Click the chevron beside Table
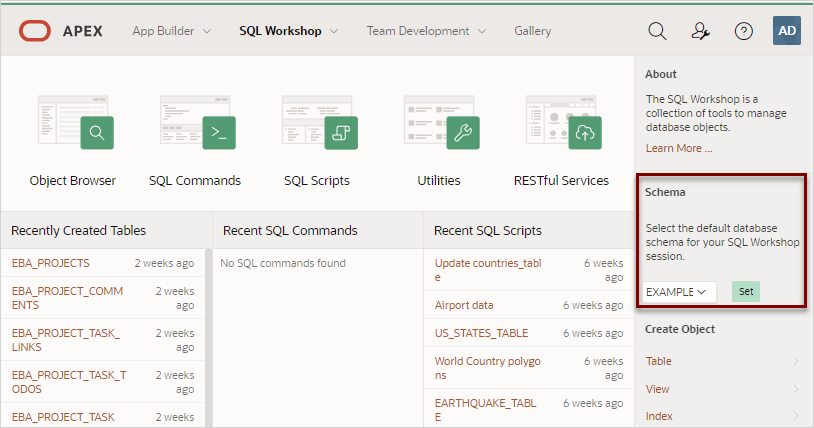The height and width of the screenshot is (428, 814). (x=796, y=361)
